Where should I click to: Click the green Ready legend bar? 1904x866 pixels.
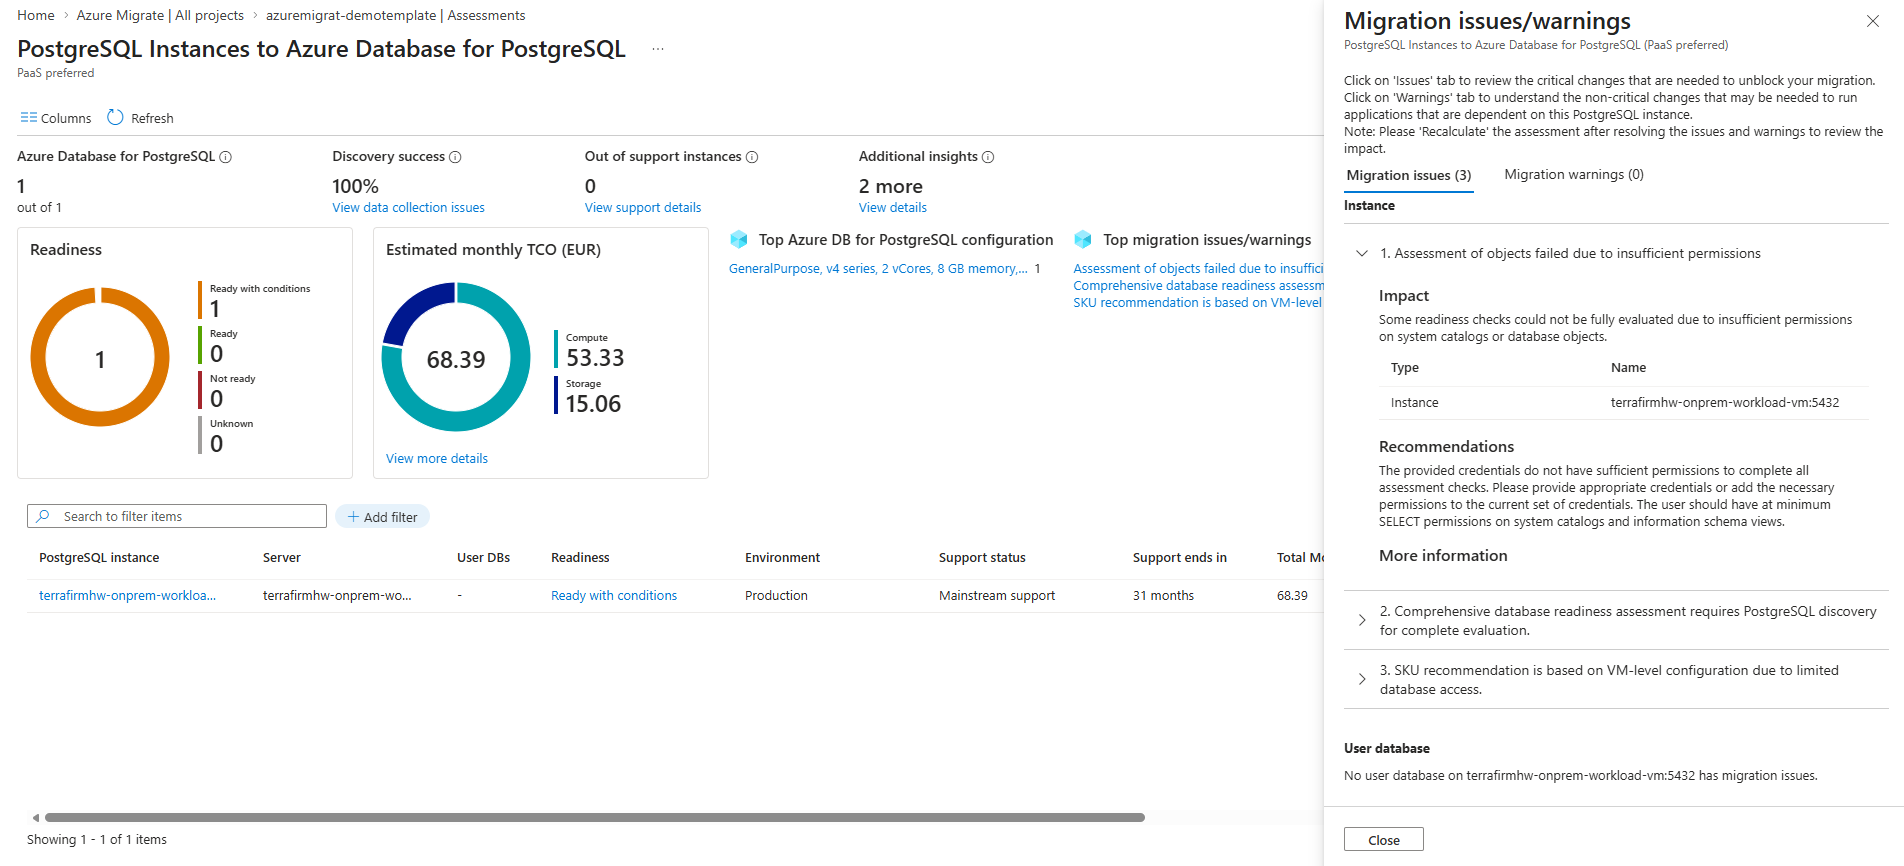click(x=200, y=345)
